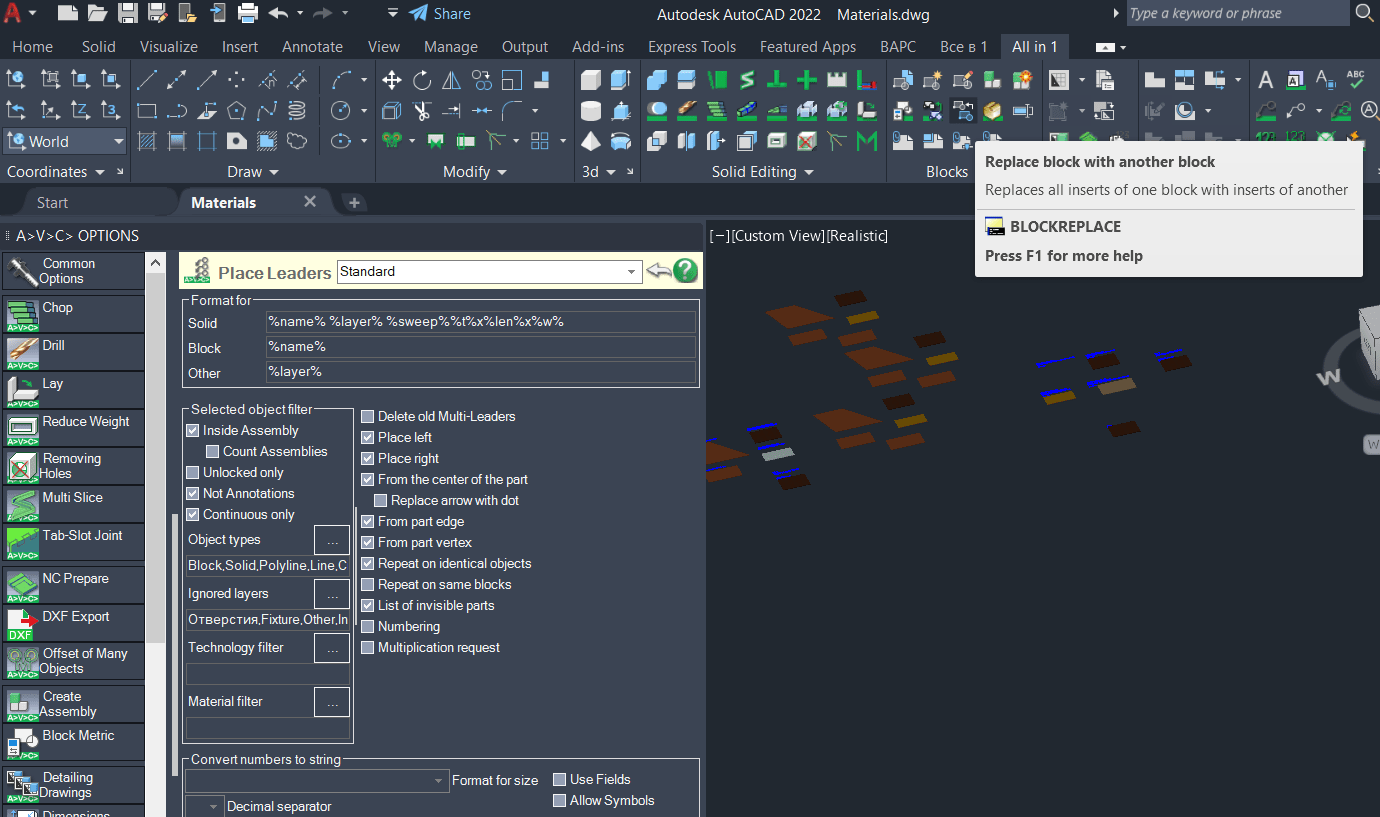Open Ignored layers ellipsis button

[x=332, y=594]
